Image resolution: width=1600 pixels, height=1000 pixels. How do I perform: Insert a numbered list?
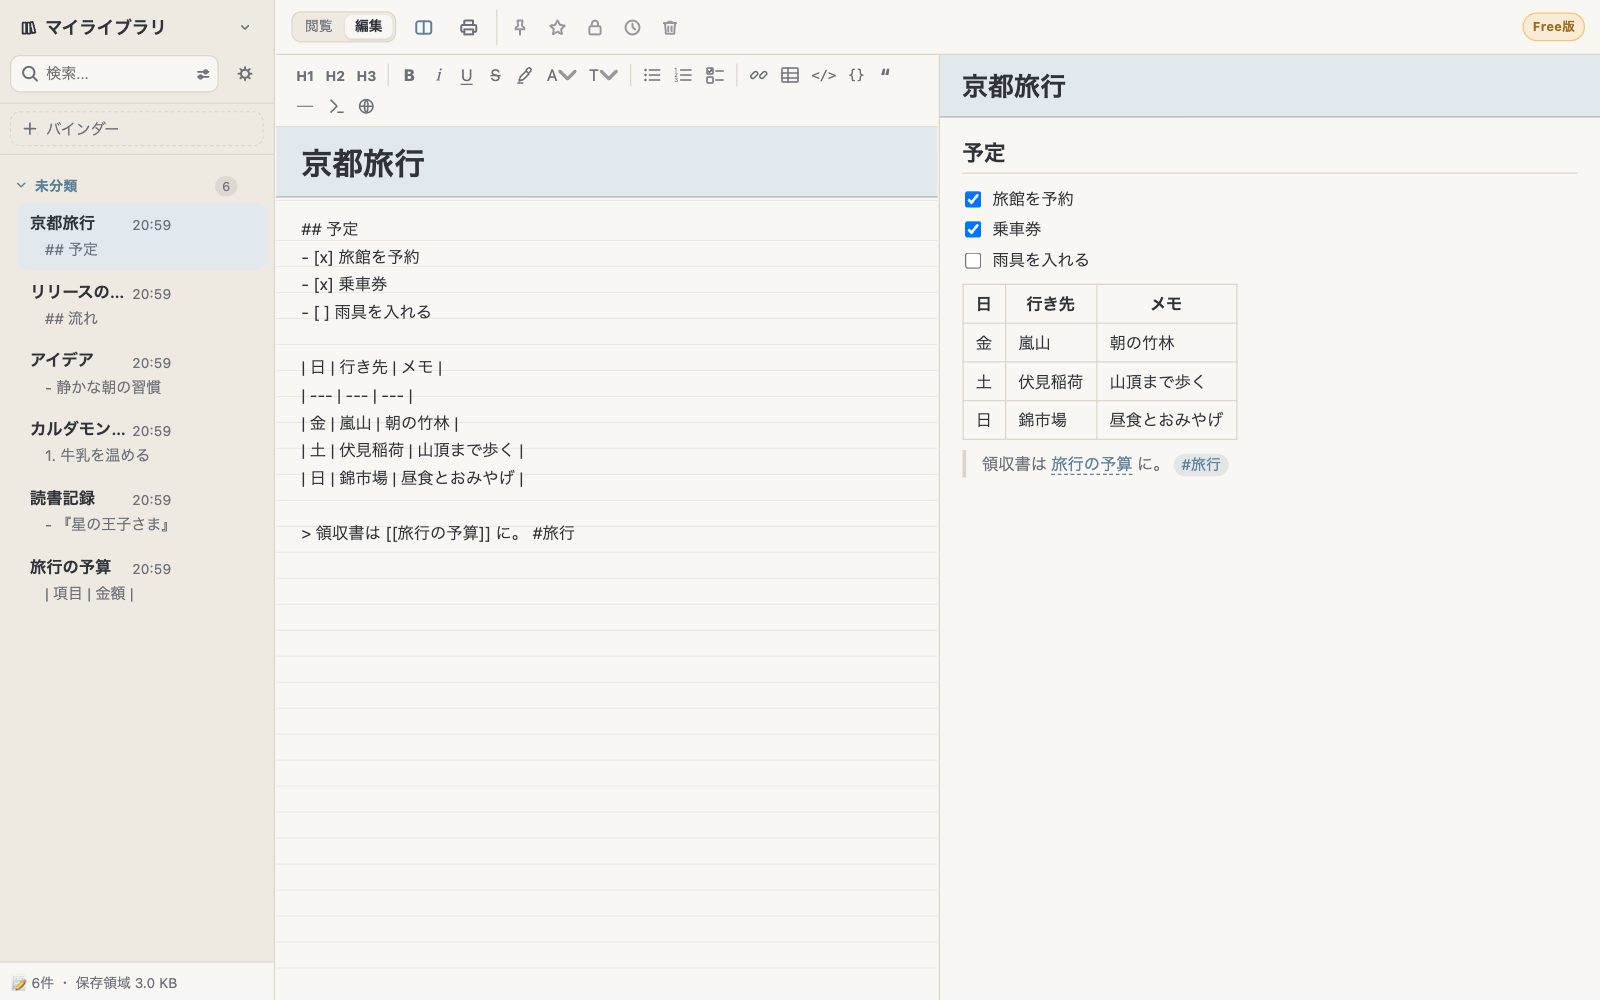[x=683, y=75]
